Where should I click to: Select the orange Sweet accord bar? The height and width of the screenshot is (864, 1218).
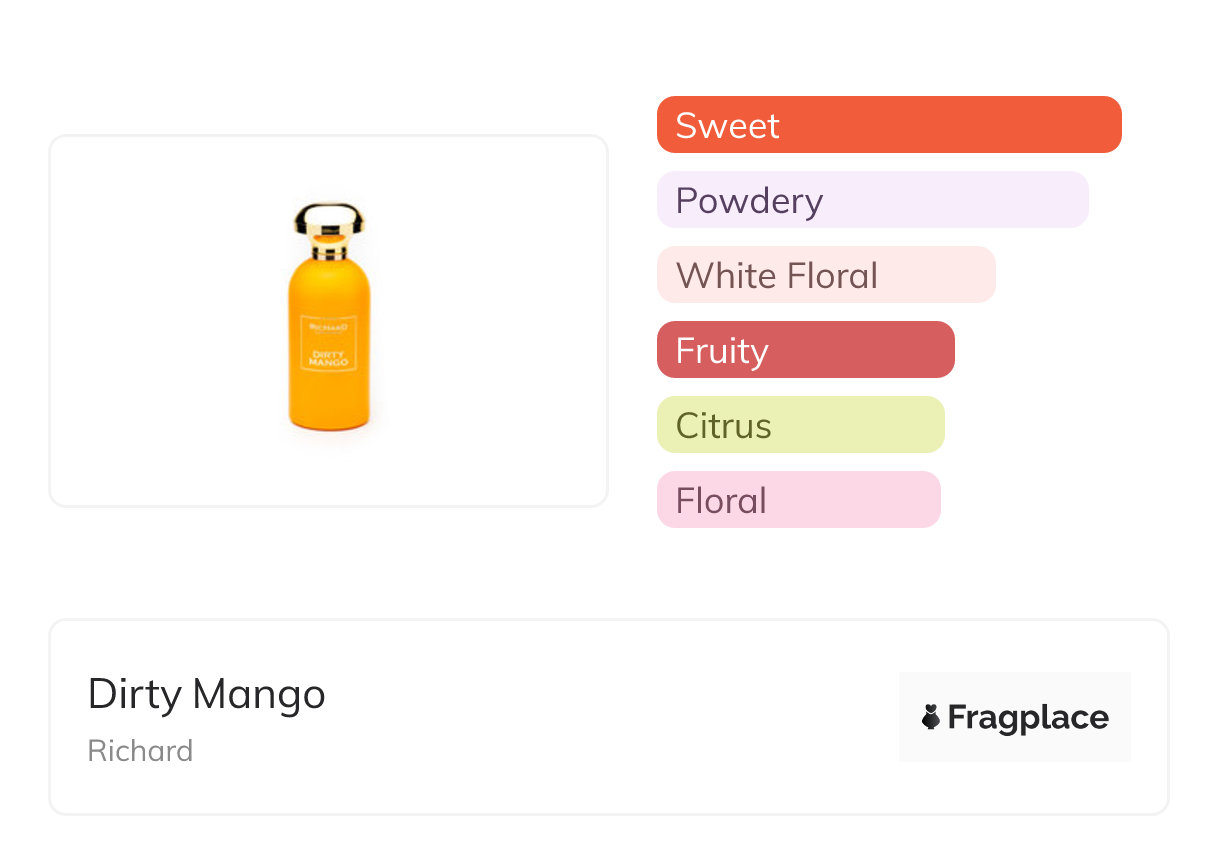point(889,125)
